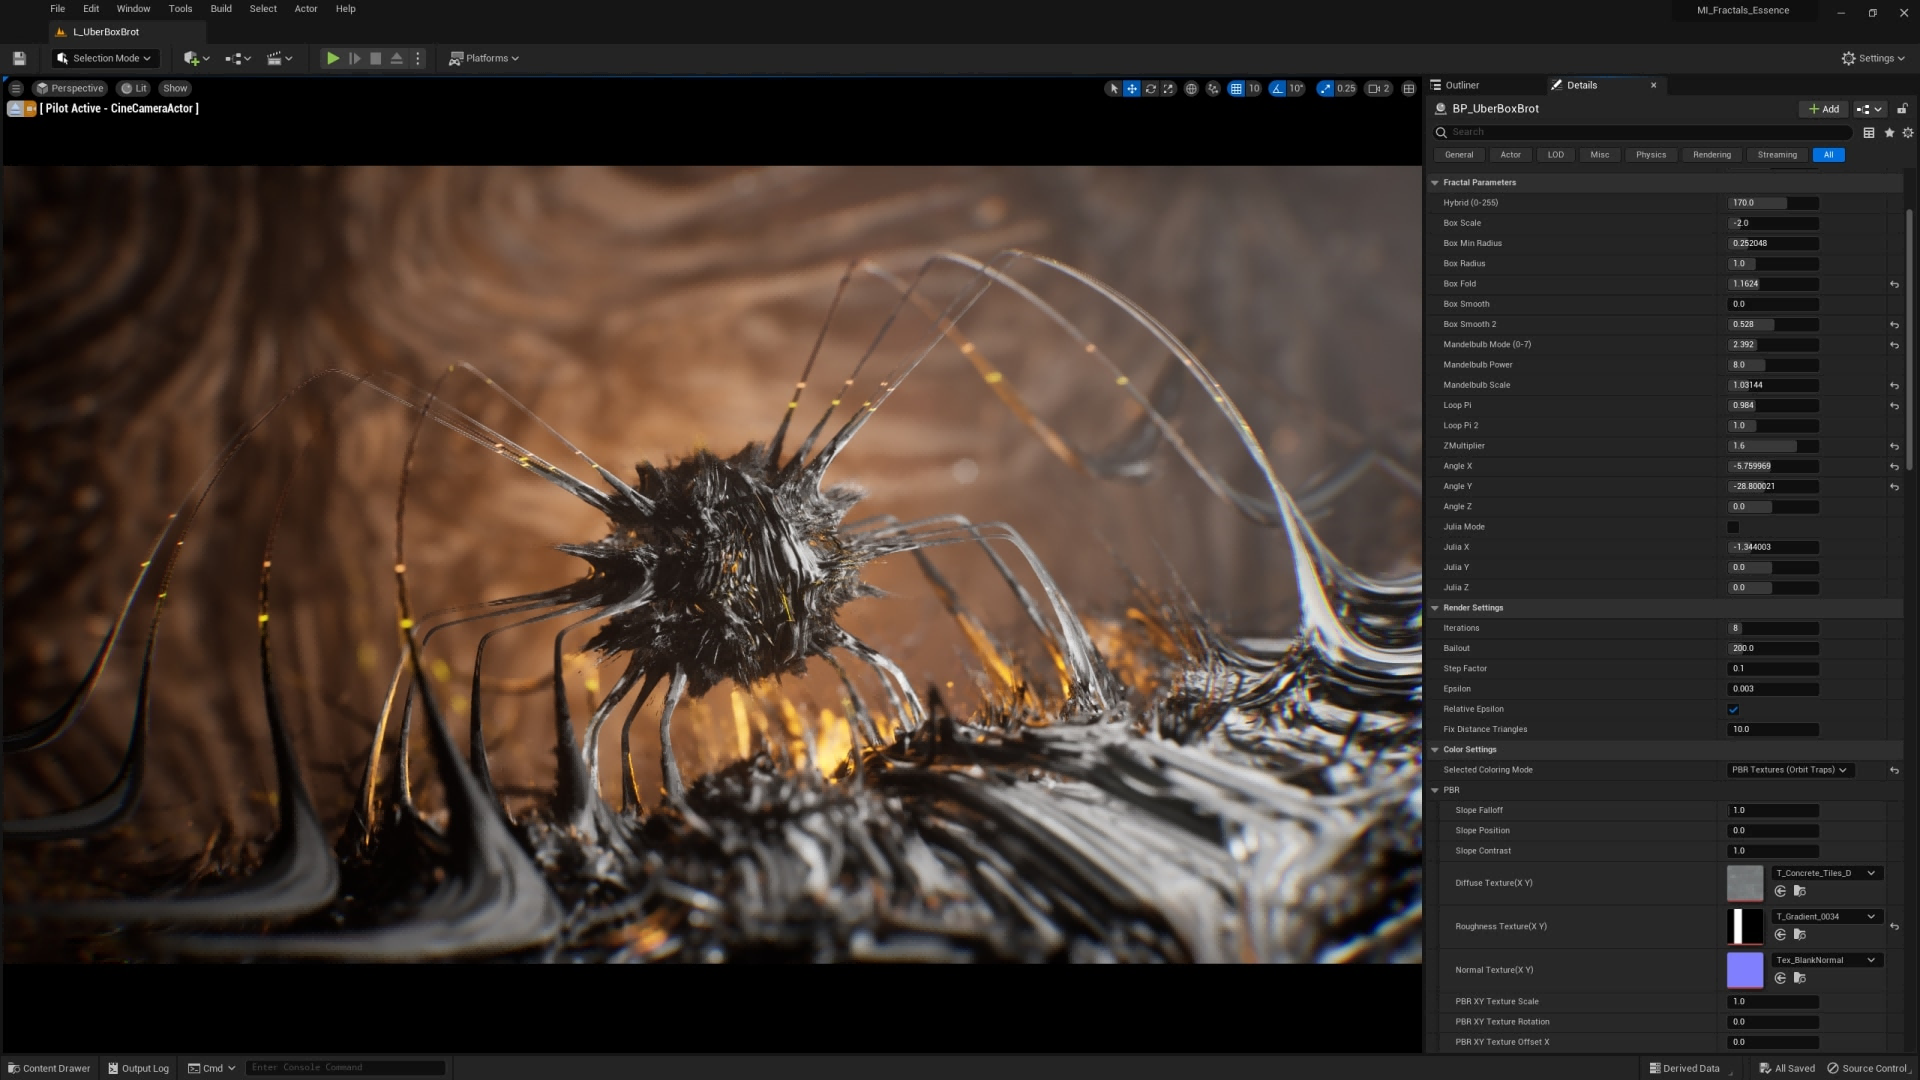Expand the PBR section panel
Screen dimensions: 1920x1080
[x=1436, y=790]
